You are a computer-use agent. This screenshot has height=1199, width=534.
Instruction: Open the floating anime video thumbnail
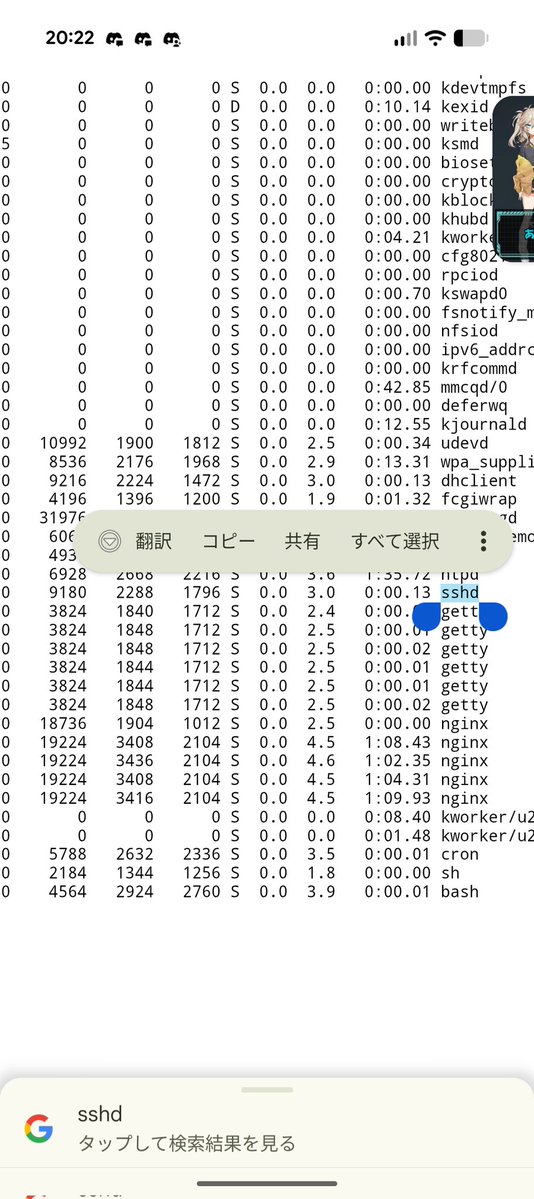513,178
